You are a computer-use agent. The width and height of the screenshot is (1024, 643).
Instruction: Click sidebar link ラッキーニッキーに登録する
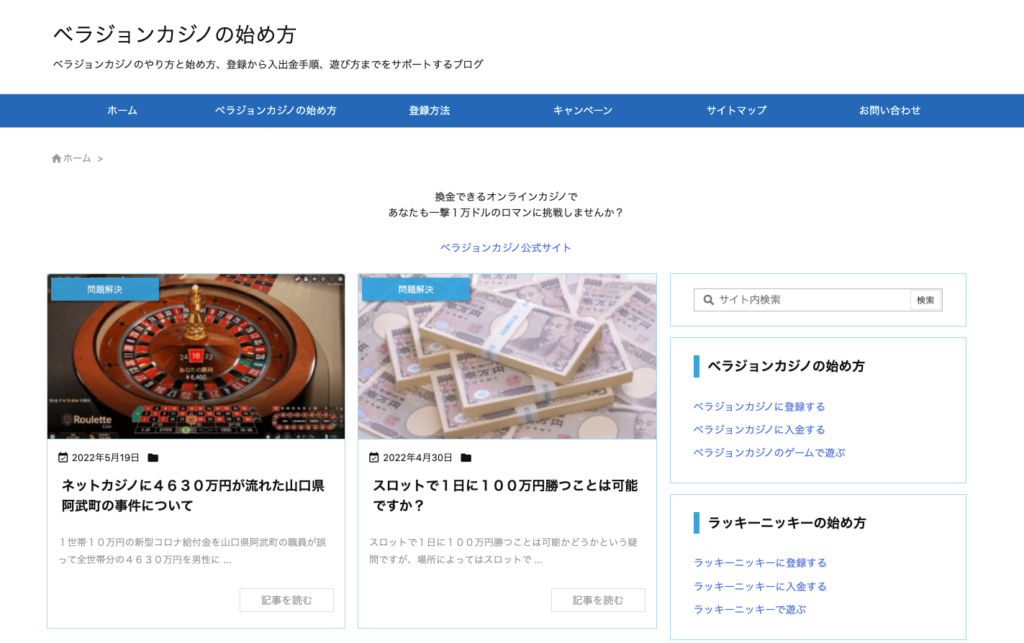pyautogui.click(x=760, y=563)
